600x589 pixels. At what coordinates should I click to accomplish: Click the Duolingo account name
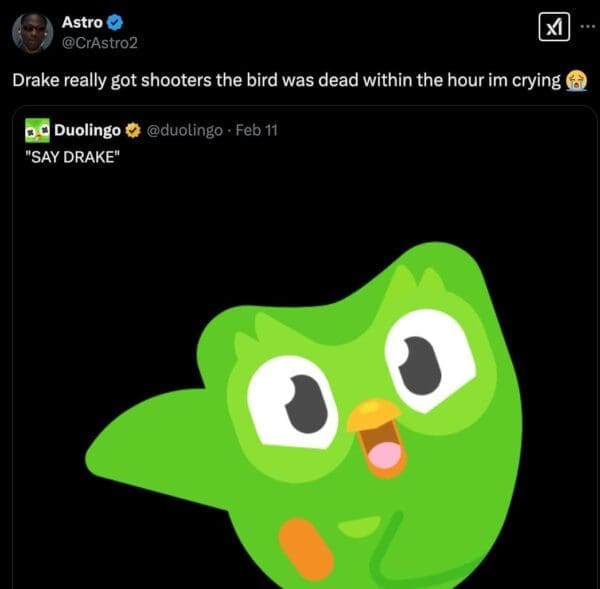(87, 130)
